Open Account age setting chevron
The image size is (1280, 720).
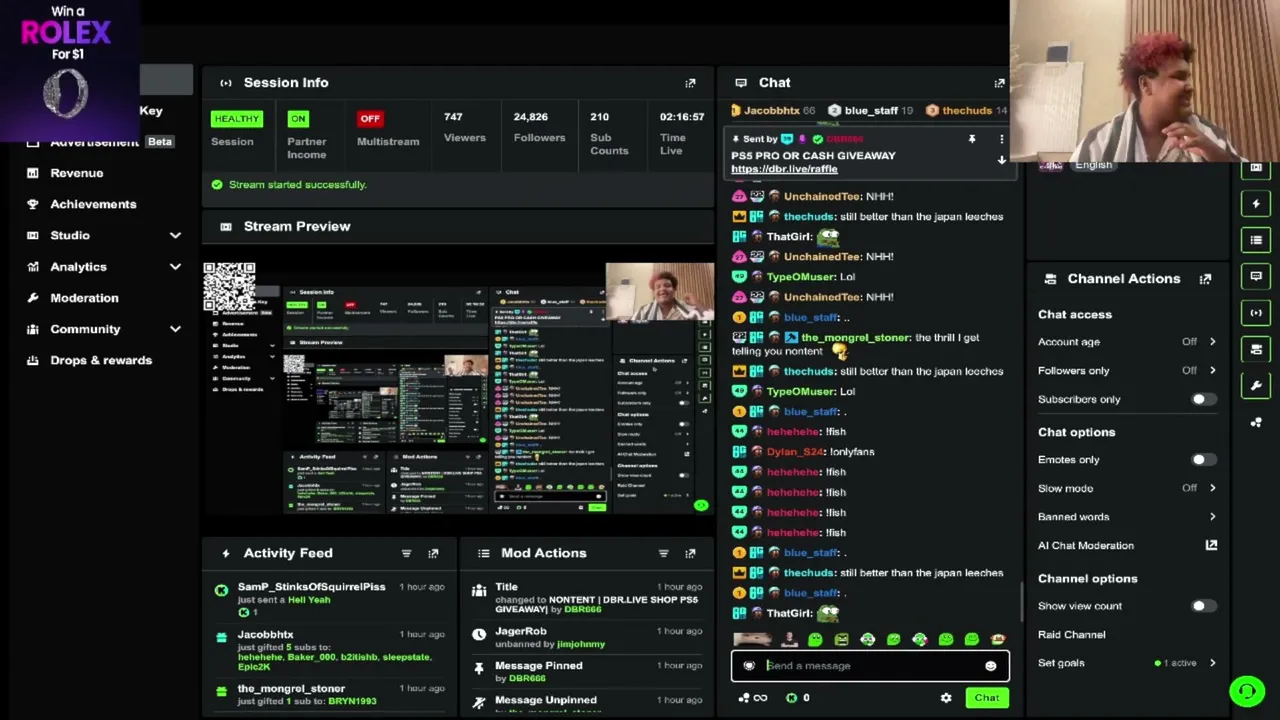pyautogui.click(x=1212, y=342)
